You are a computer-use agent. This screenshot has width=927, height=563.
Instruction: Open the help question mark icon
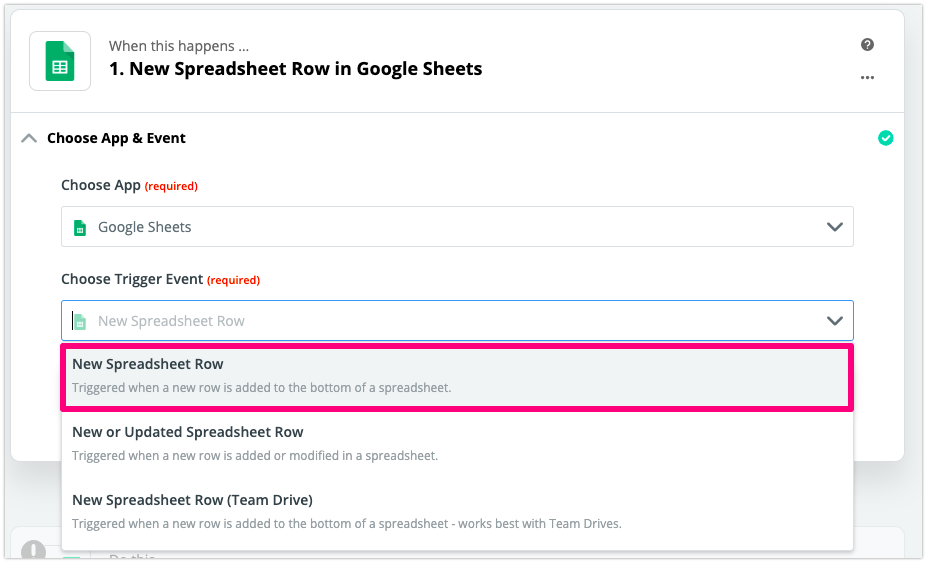point(867,44)
